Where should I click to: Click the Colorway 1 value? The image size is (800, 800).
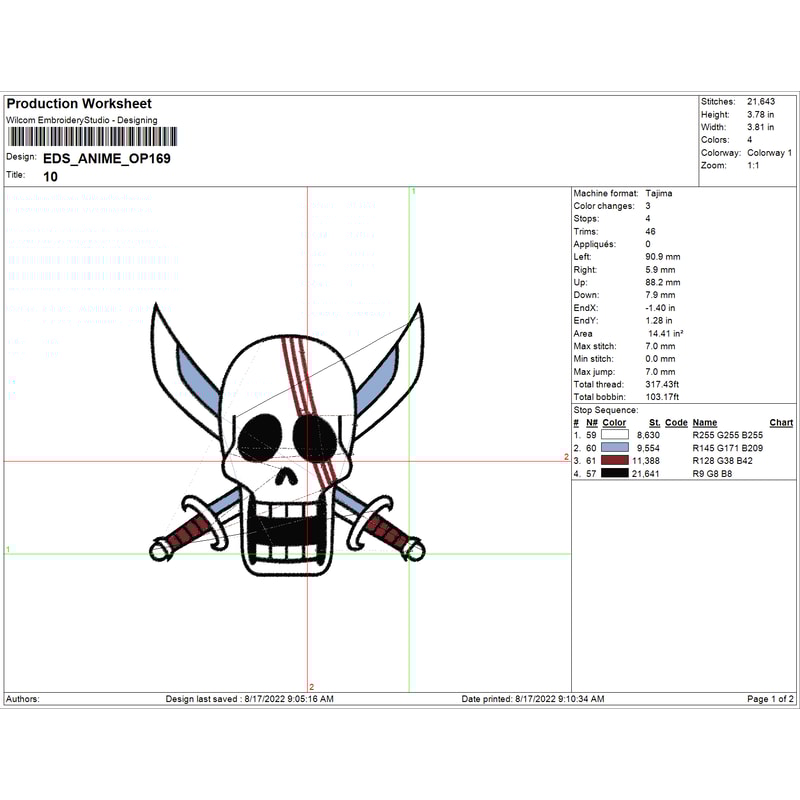[x=769, y=153]
